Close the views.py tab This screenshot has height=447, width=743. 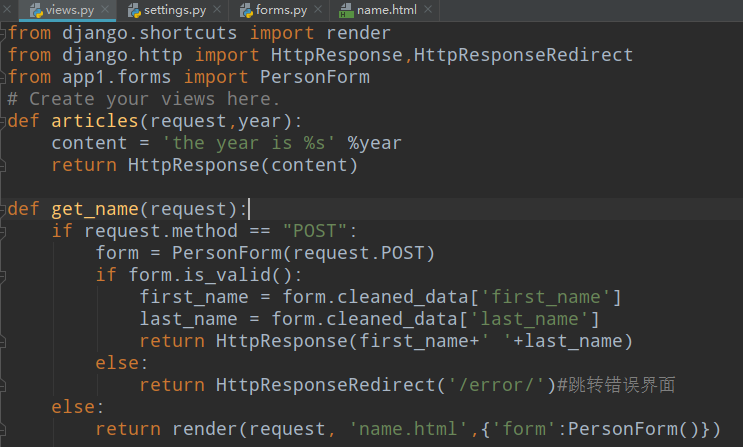105,9
